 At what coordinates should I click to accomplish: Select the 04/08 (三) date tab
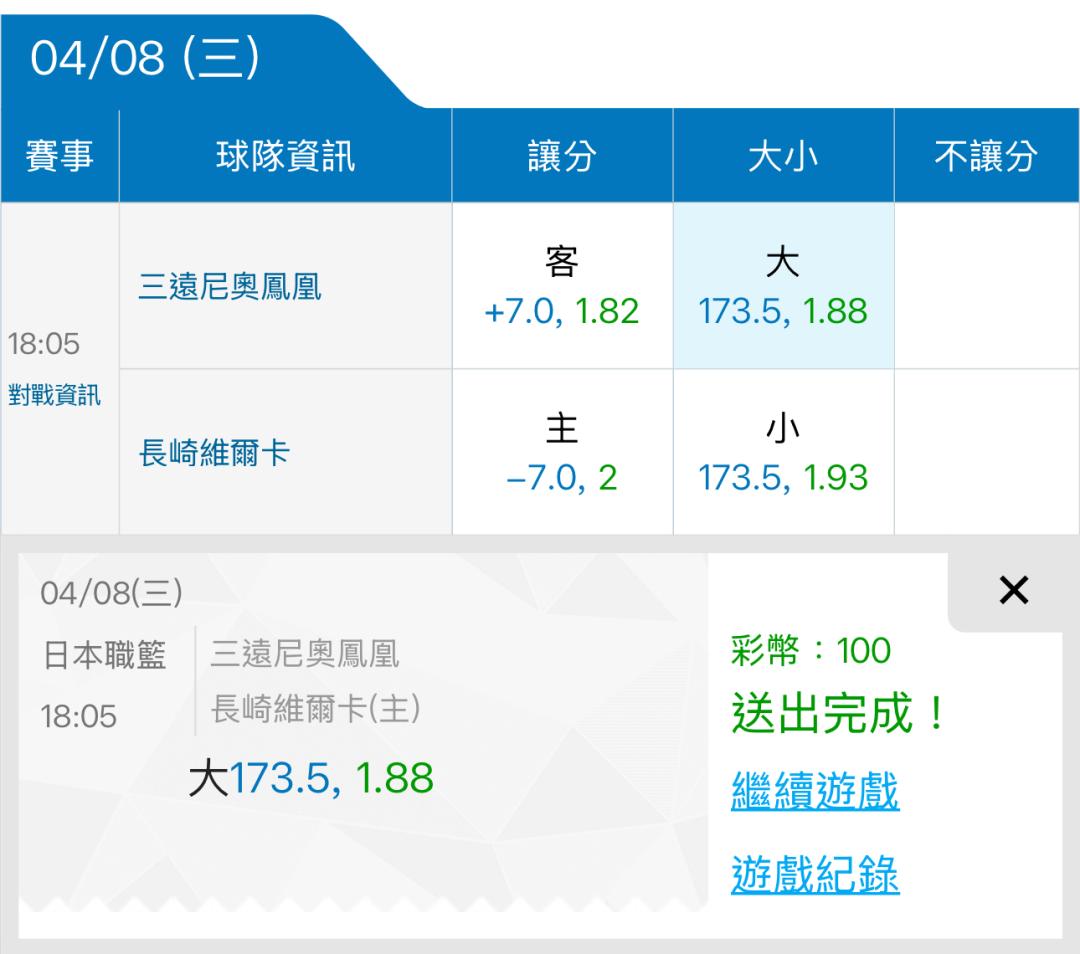(x=146, y=60)
